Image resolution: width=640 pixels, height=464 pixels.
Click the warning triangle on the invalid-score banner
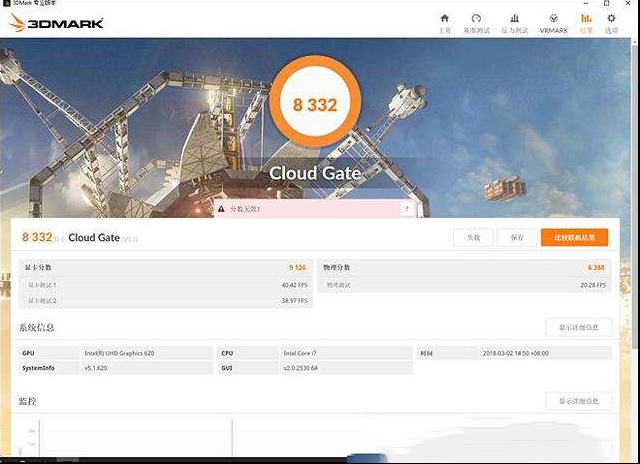(x=221, y=209)
